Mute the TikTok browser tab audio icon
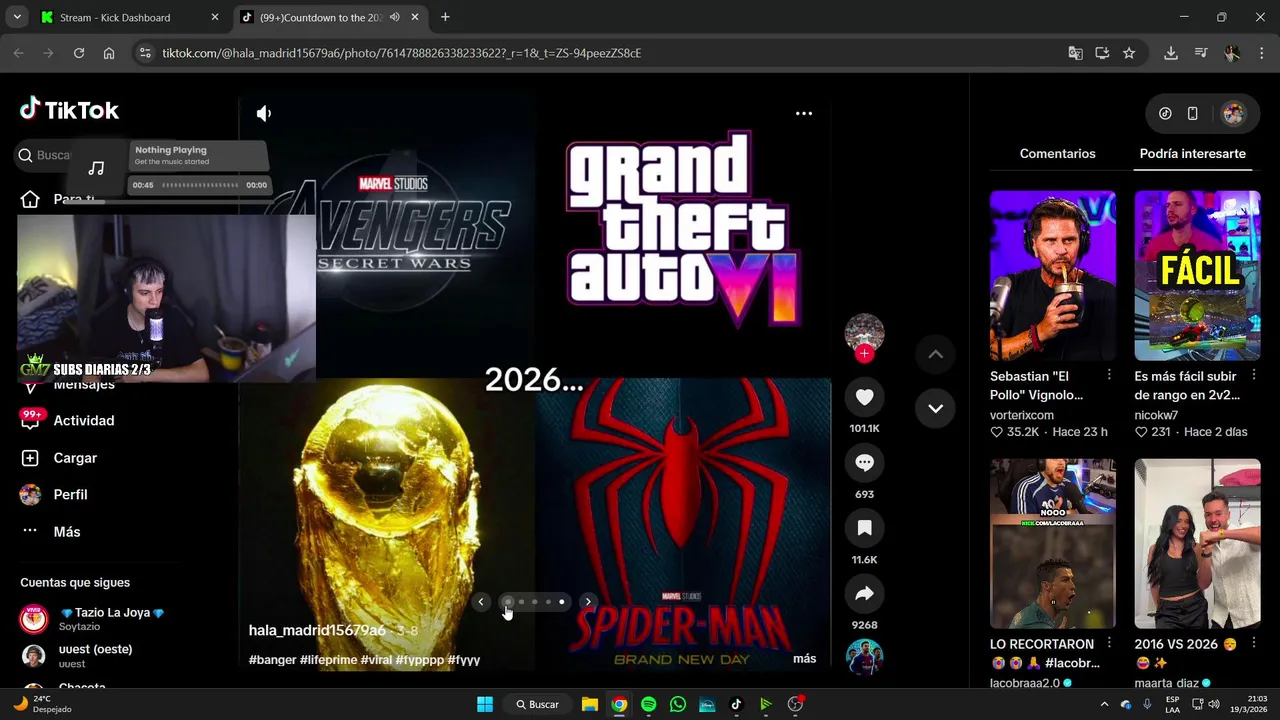1280x720 pixels. coord(394,17)
